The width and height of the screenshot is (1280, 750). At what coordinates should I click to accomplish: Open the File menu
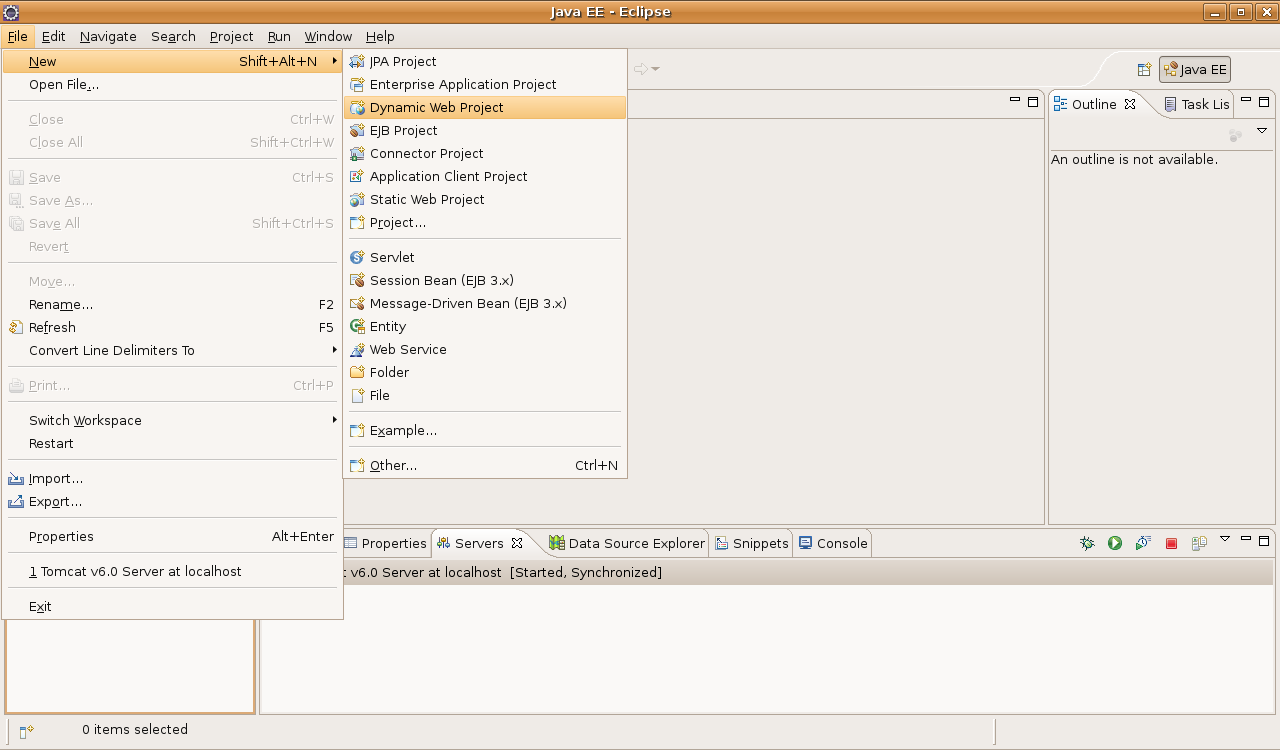click(x=18, y=36)
